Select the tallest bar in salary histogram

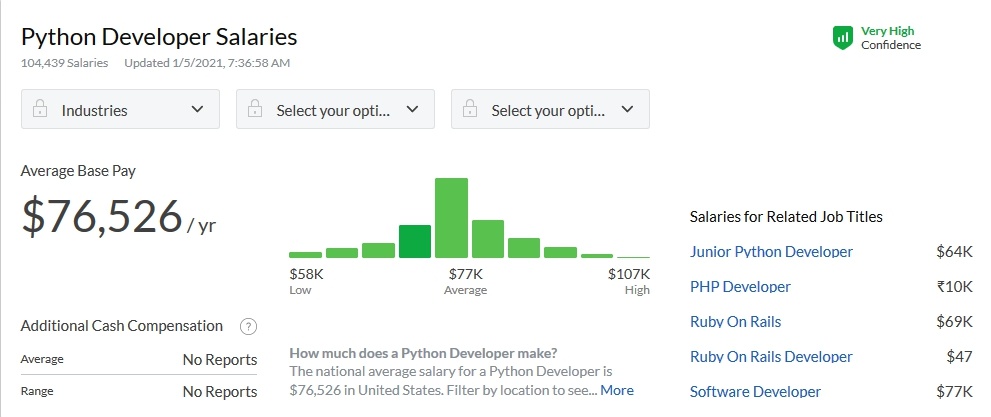click(451, 218)
